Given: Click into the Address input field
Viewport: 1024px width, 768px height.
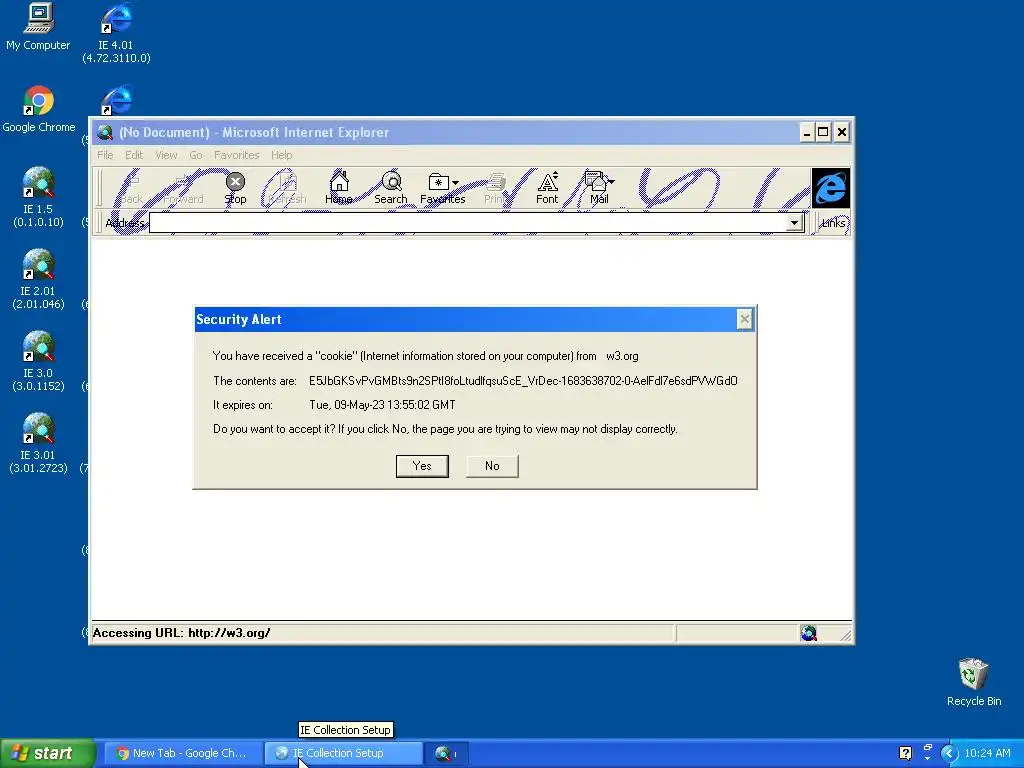Looking at the screenshot, I should [468, 223].
